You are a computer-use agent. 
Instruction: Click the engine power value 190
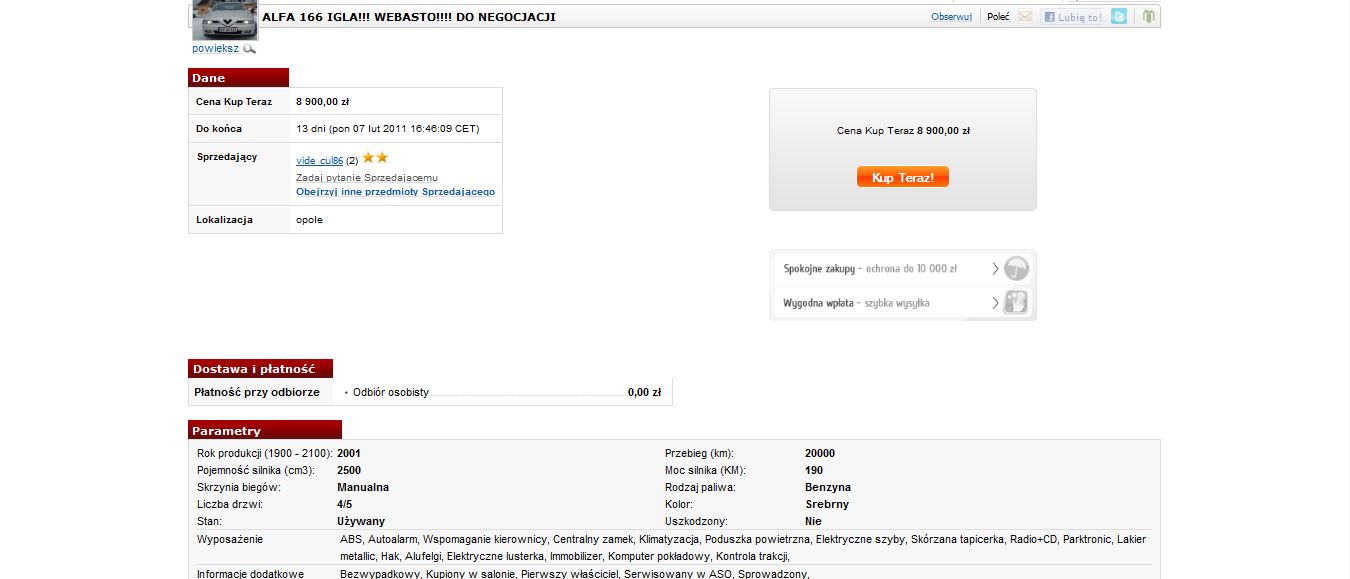(x=814, y=470)
